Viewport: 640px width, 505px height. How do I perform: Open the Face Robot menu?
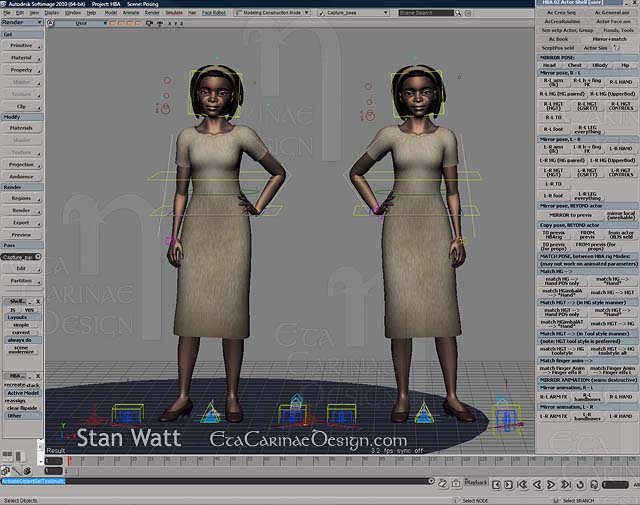pos(213,13)
